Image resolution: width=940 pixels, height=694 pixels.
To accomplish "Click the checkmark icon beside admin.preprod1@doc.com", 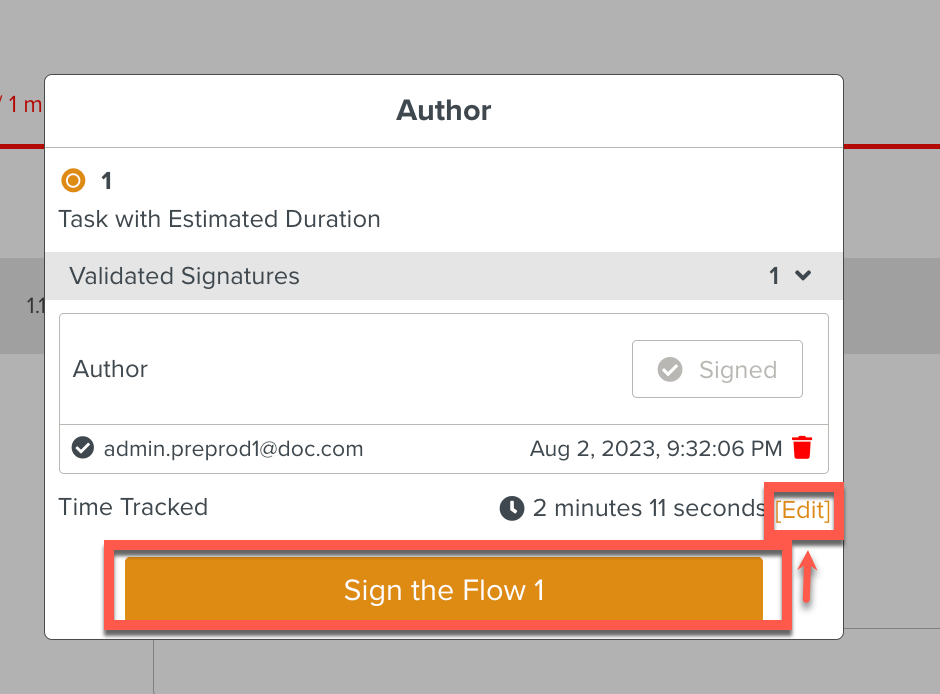I will (83, 448).
